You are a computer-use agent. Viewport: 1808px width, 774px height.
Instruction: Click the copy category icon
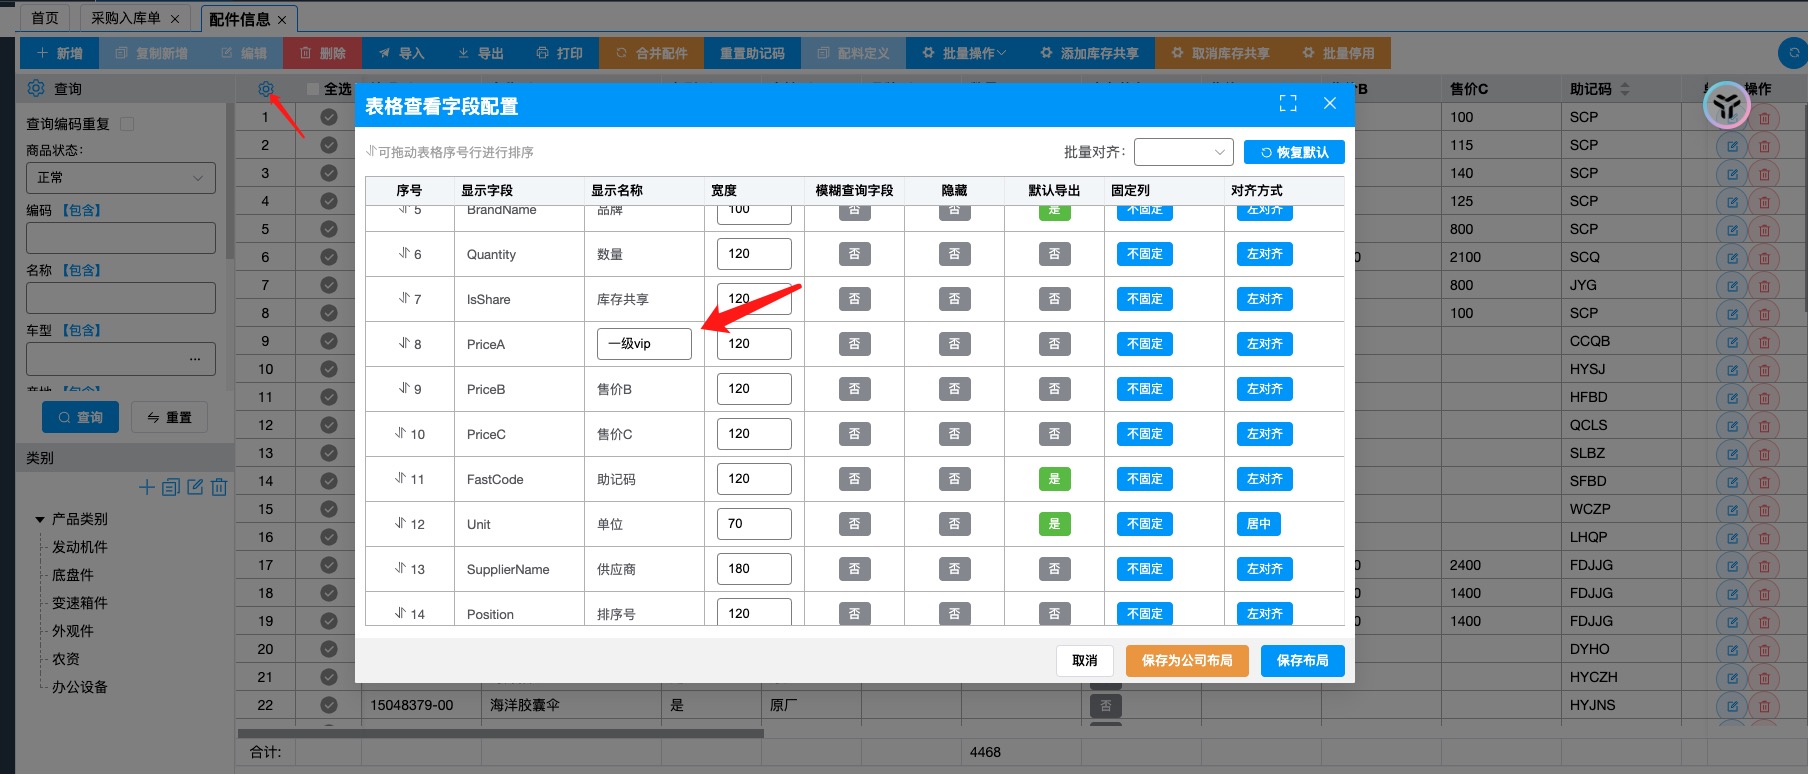[171, 487]
